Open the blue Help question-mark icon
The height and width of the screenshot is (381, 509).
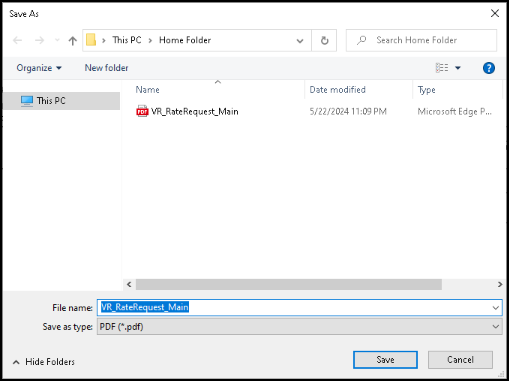pos(489,68)
